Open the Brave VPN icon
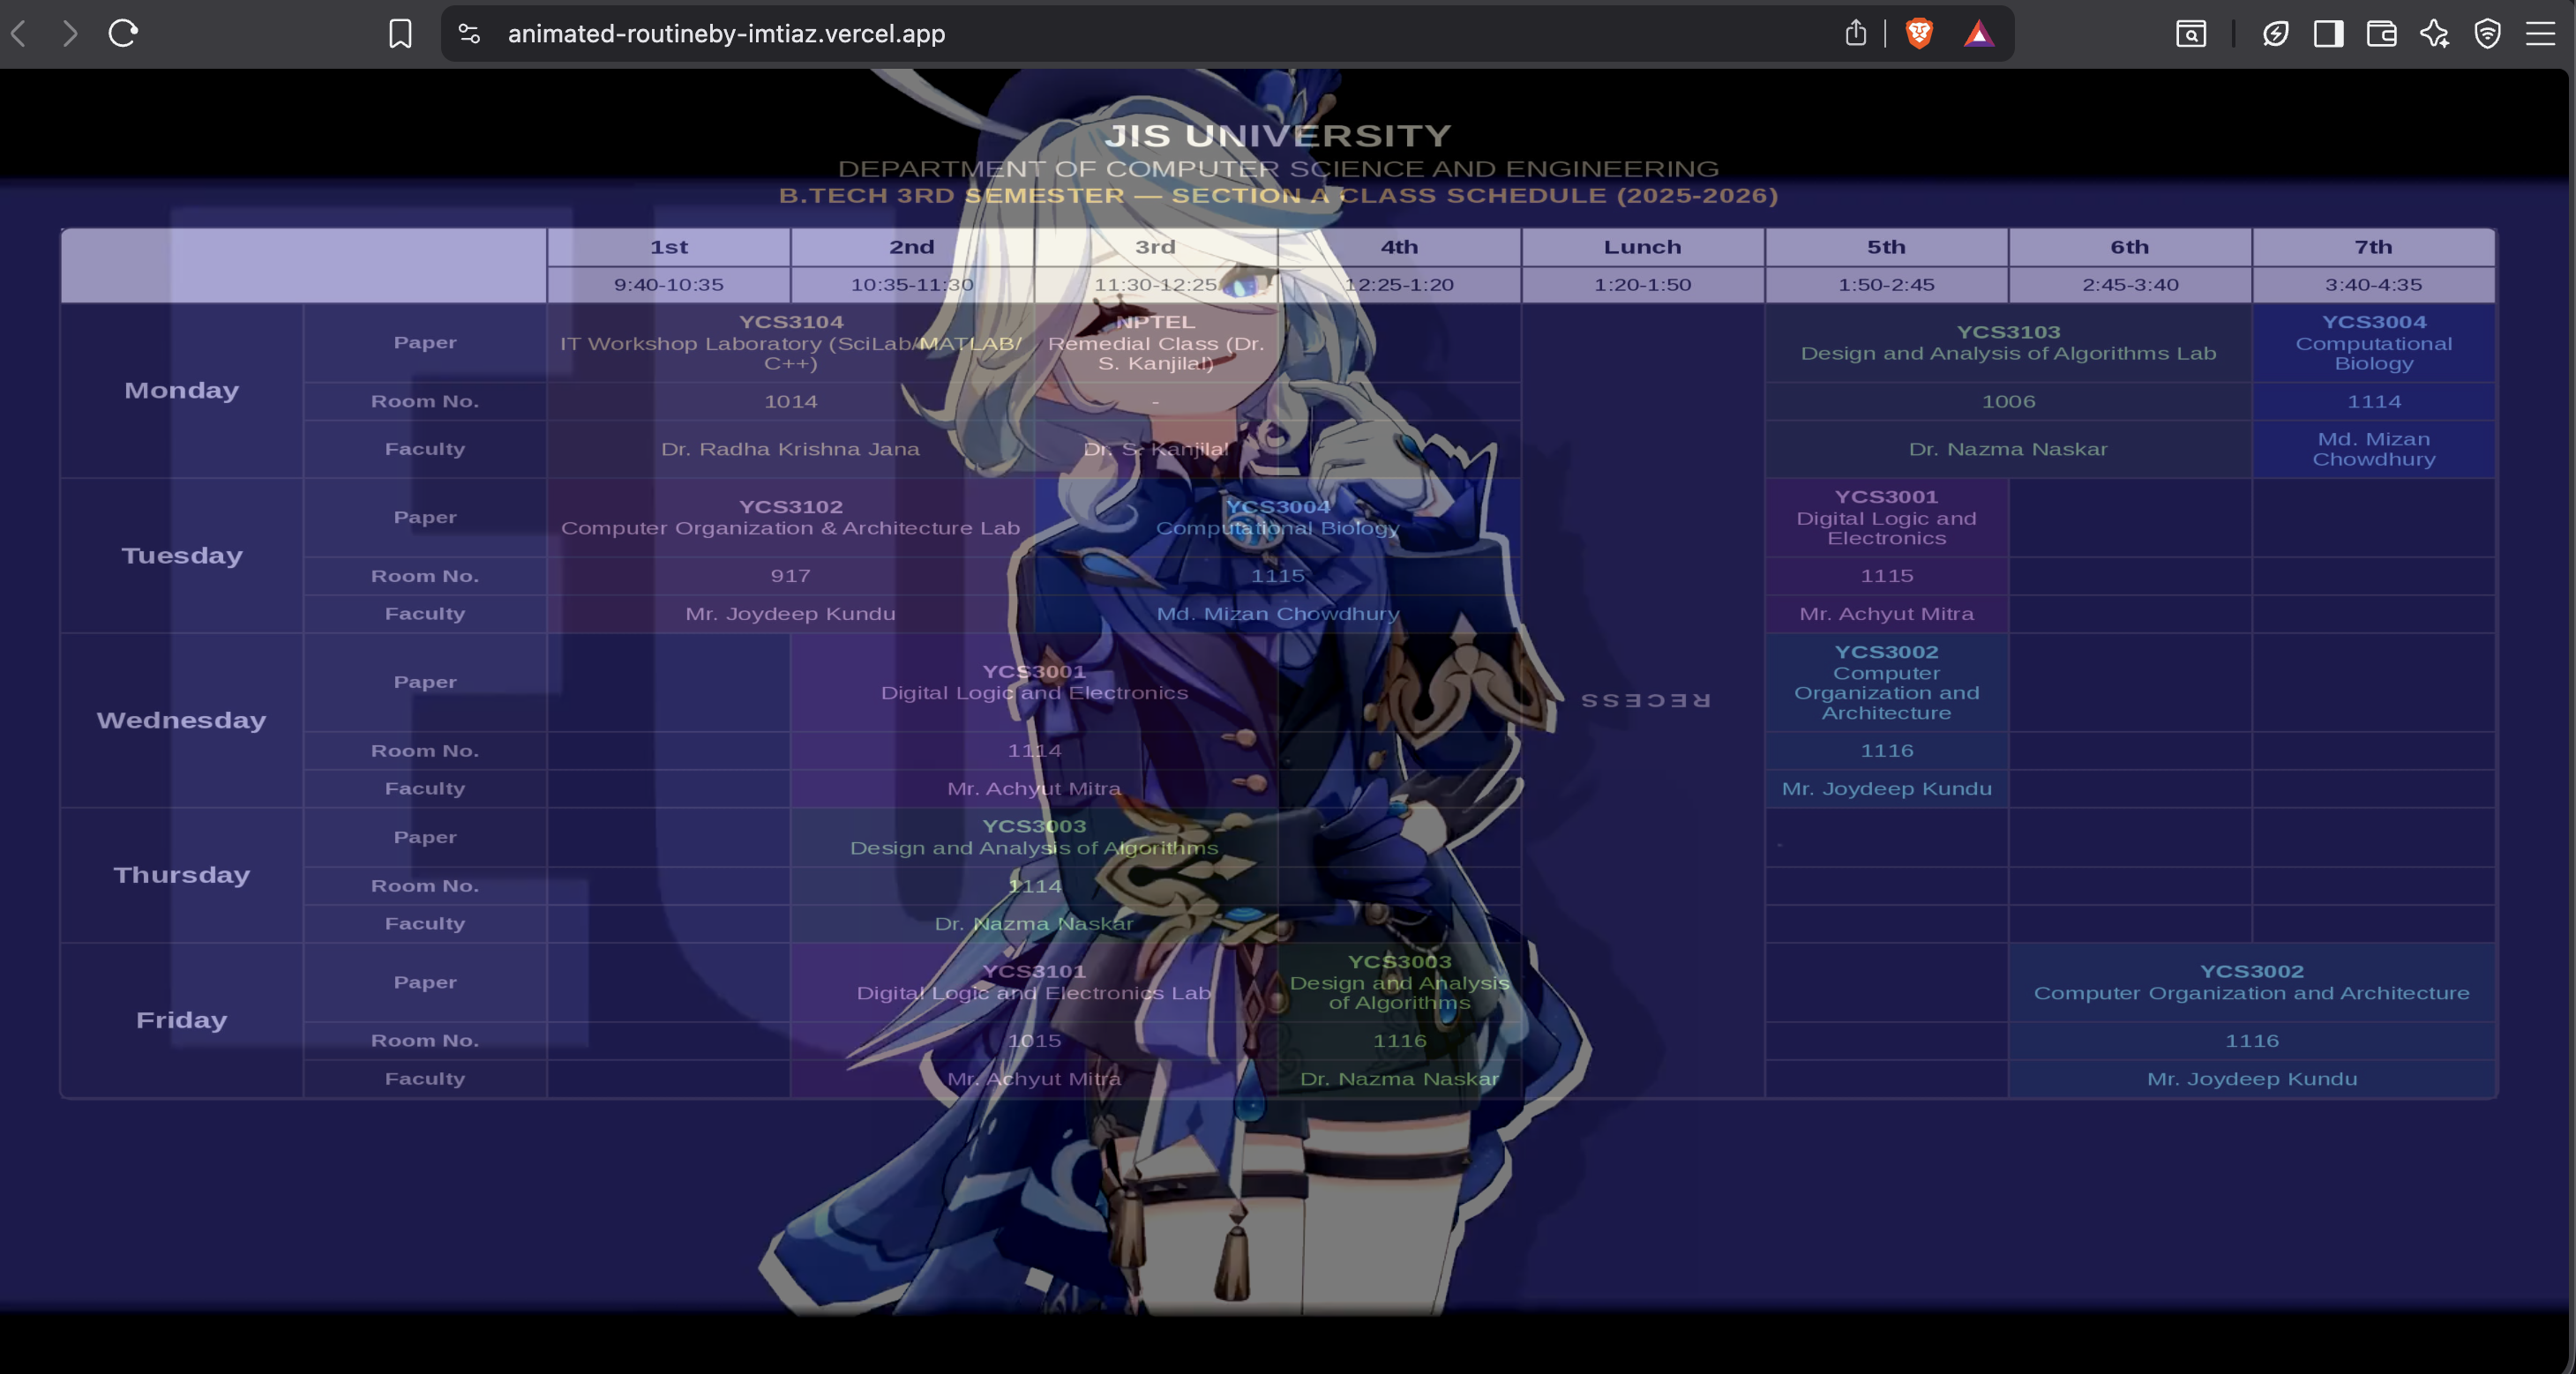The image size is (2576, 1374). click(x=2275, y=33)
